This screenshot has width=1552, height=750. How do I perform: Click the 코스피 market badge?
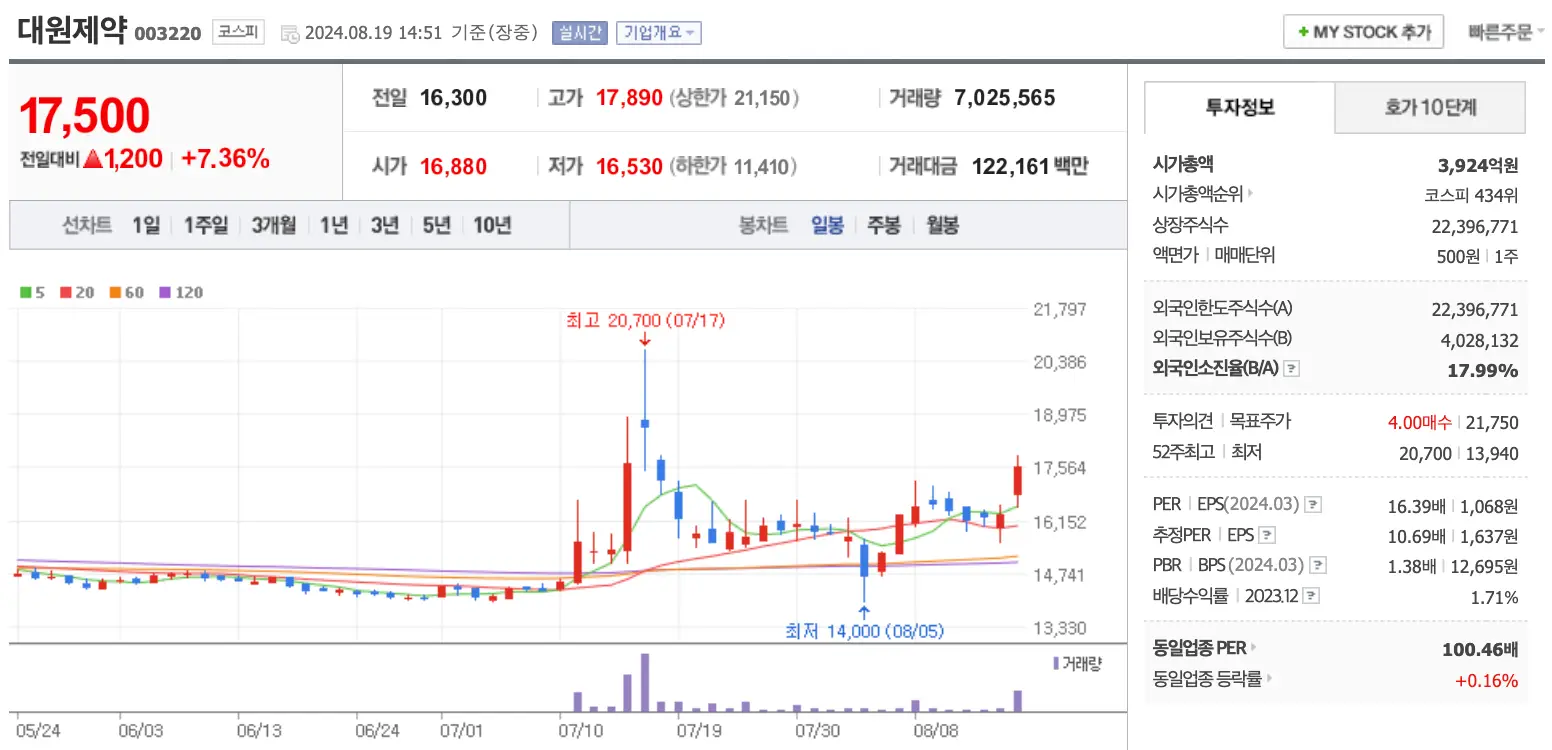point(237,32)
